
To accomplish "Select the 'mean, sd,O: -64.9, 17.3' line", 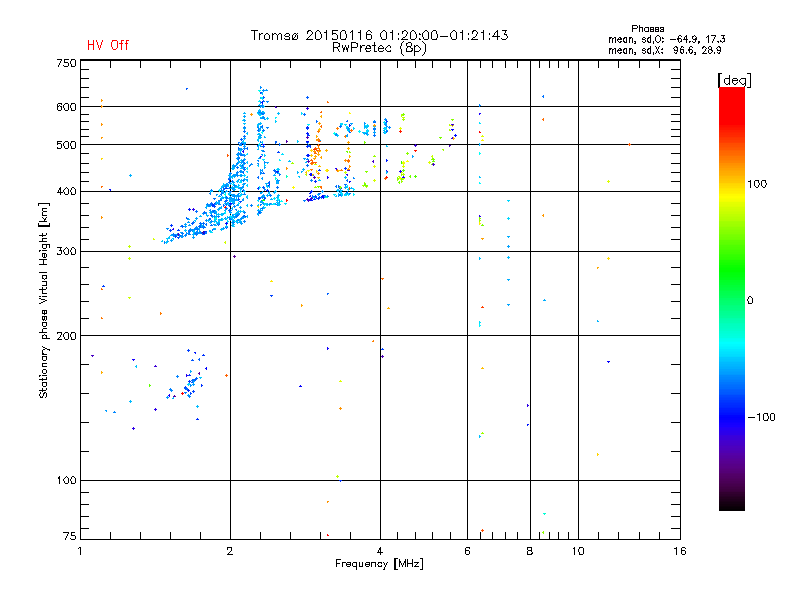I will pos(666,39).
